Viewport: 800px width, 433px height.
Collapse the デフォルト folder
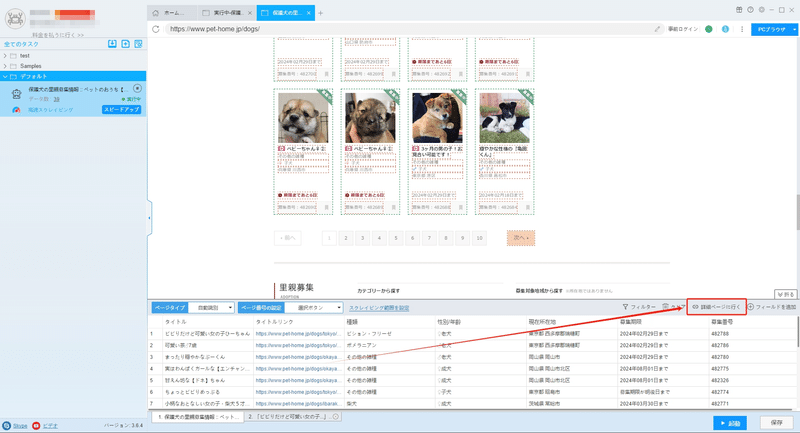(x=5, y=77)
